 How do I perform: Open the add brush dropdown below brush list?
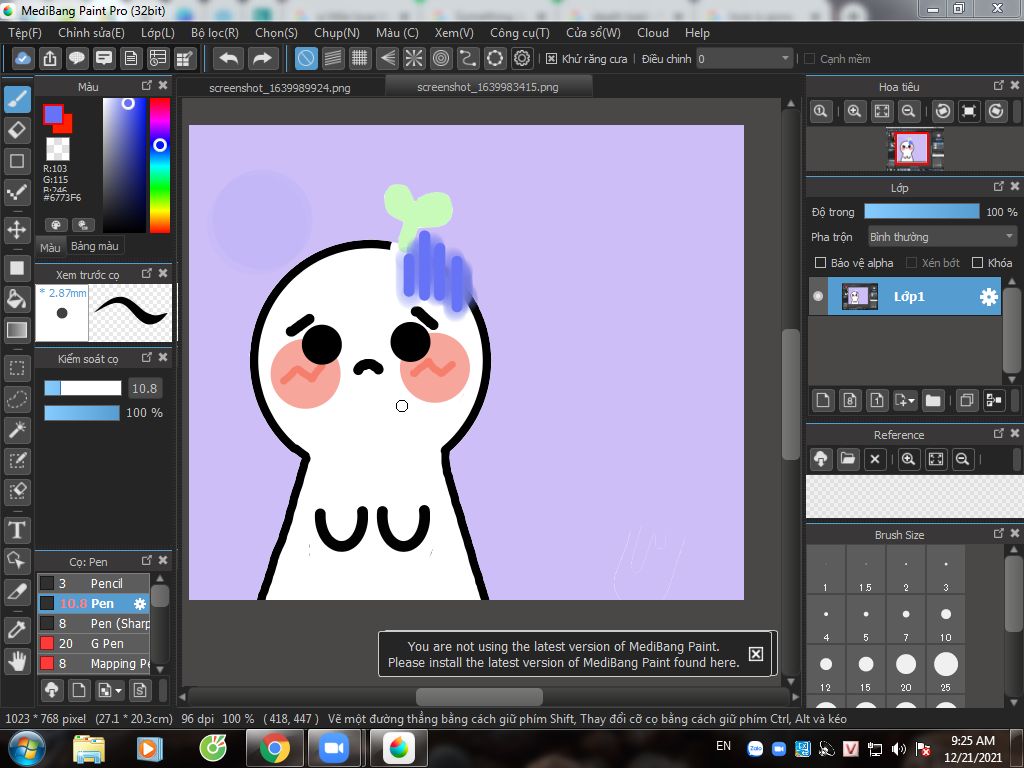(109, 690)
